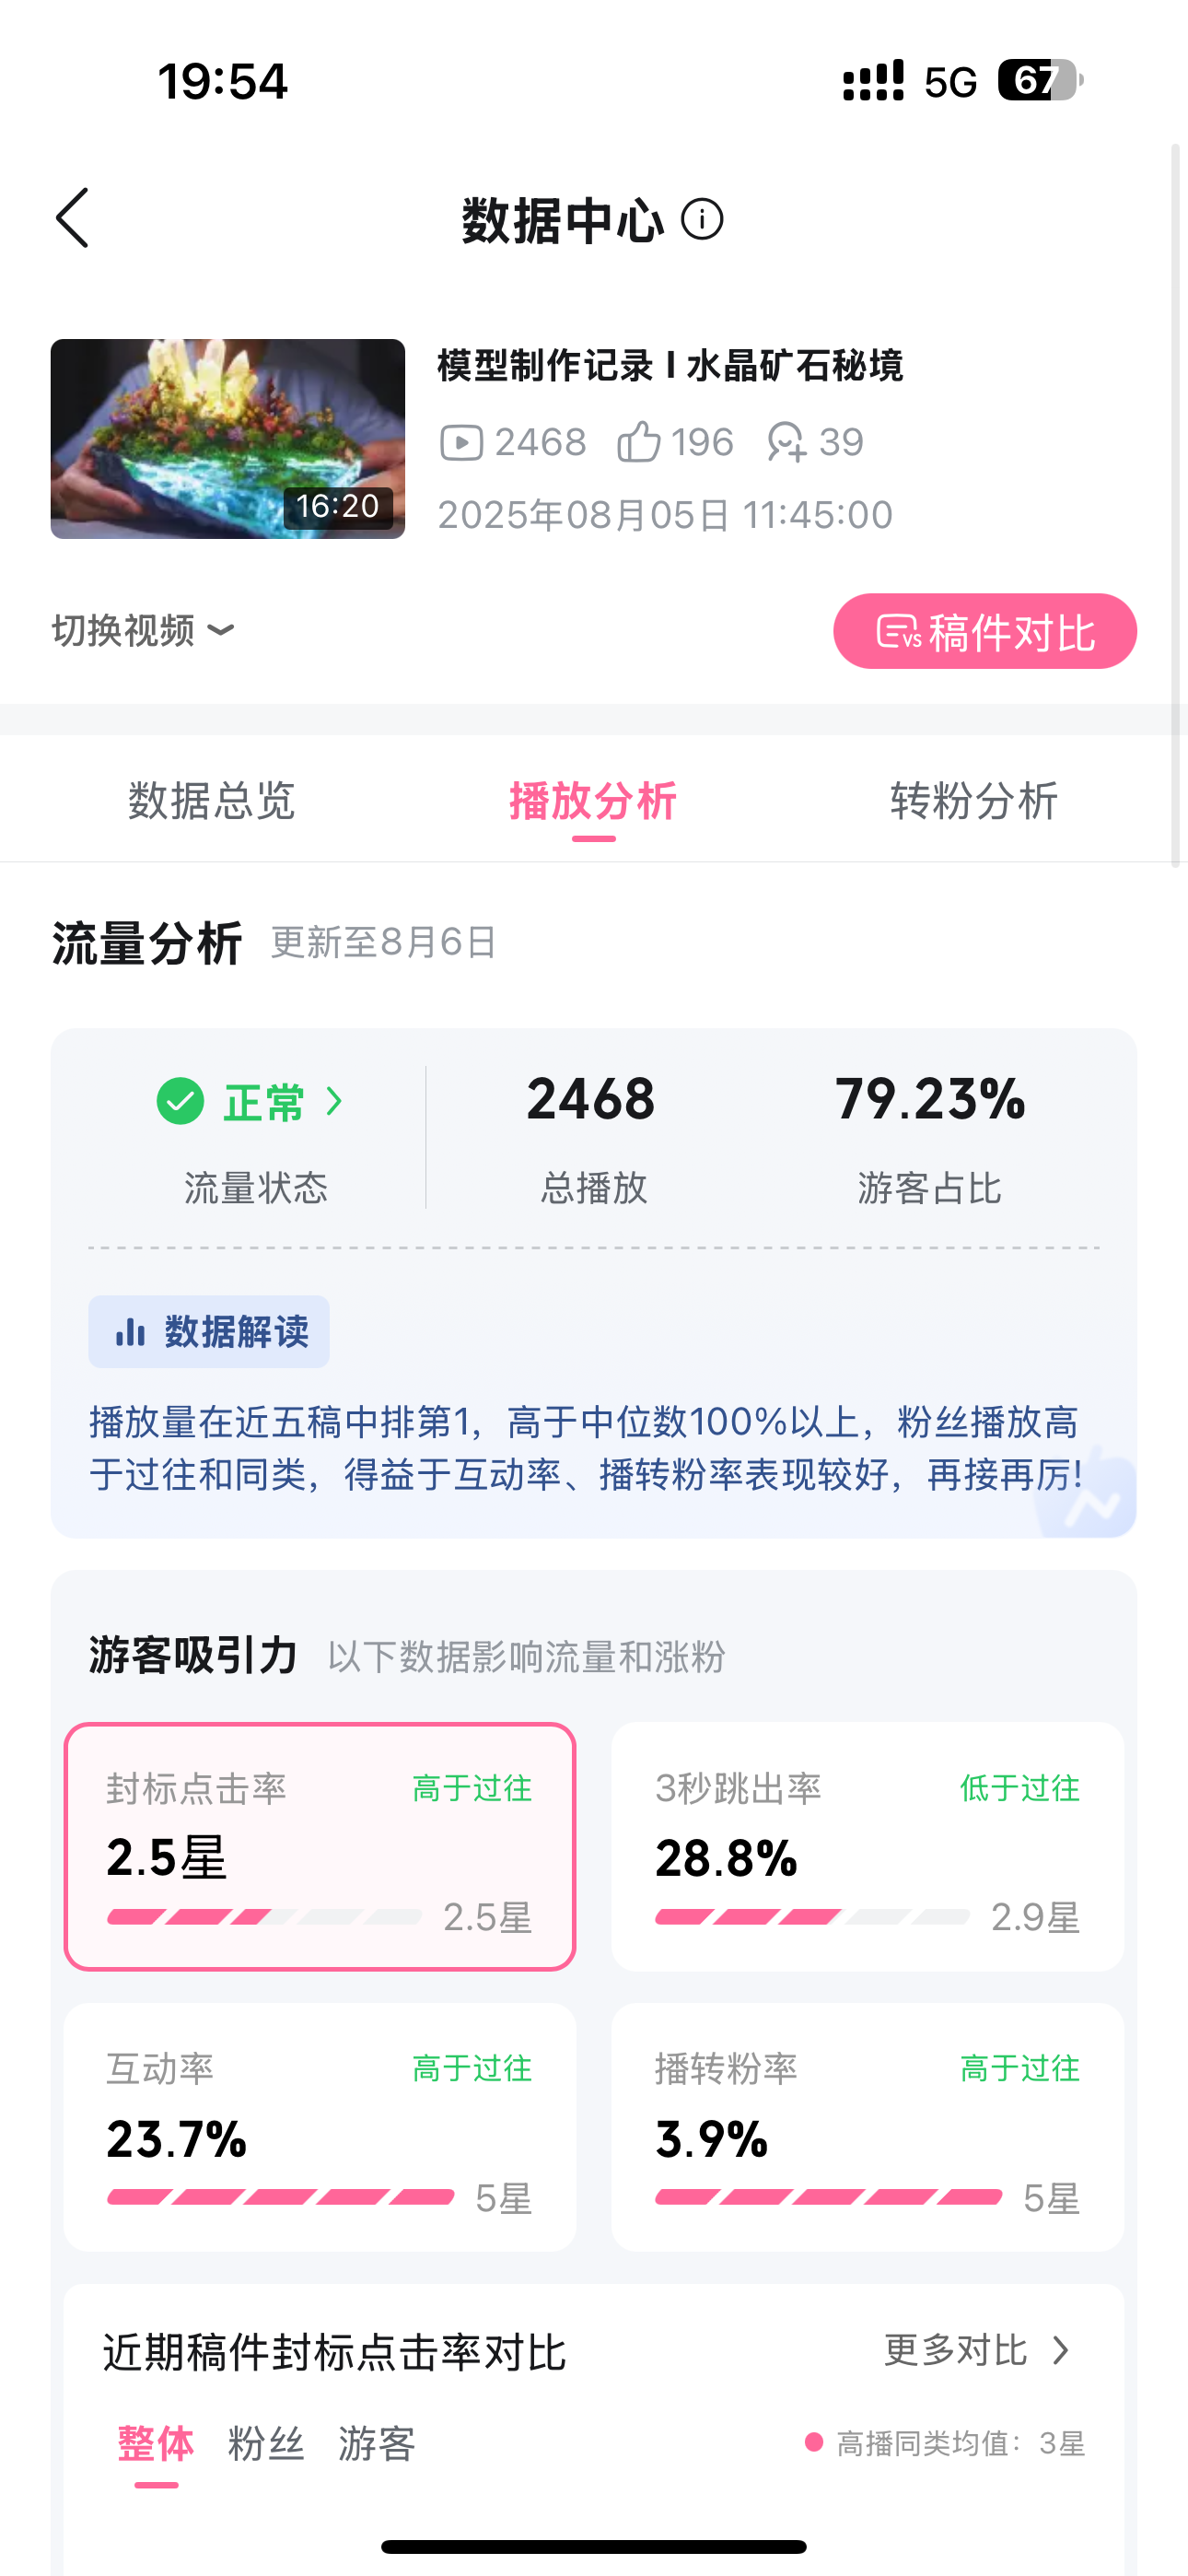1188x2576 pixels.
Task: Select the 3秒跳出率 metric card
Action: 867,1846
